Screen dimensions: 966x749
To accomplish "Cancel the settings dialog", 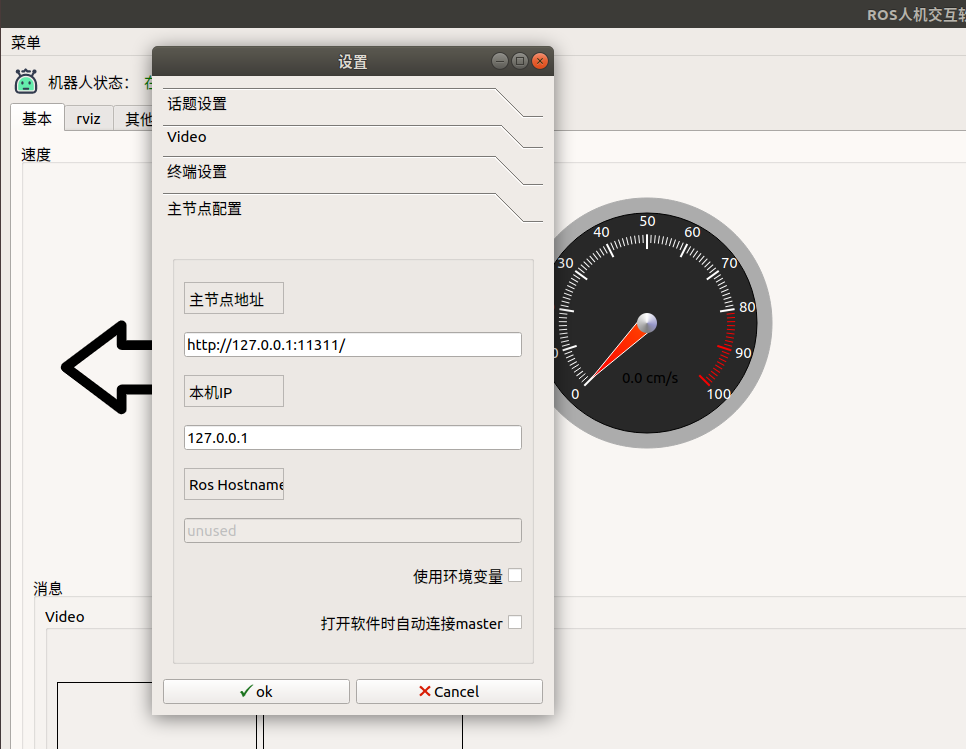I will coord(449,692).
